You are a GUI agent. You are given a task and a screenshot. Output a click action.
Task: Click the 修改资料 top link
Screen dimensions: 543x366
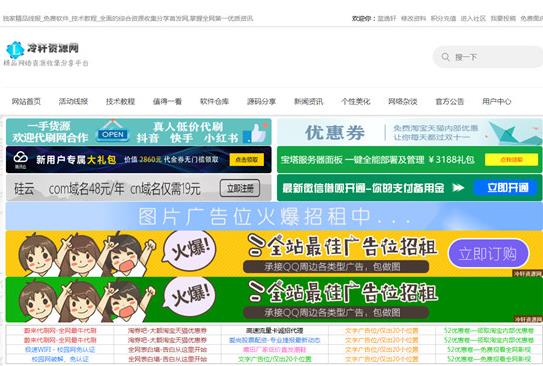tap(413, 18)
